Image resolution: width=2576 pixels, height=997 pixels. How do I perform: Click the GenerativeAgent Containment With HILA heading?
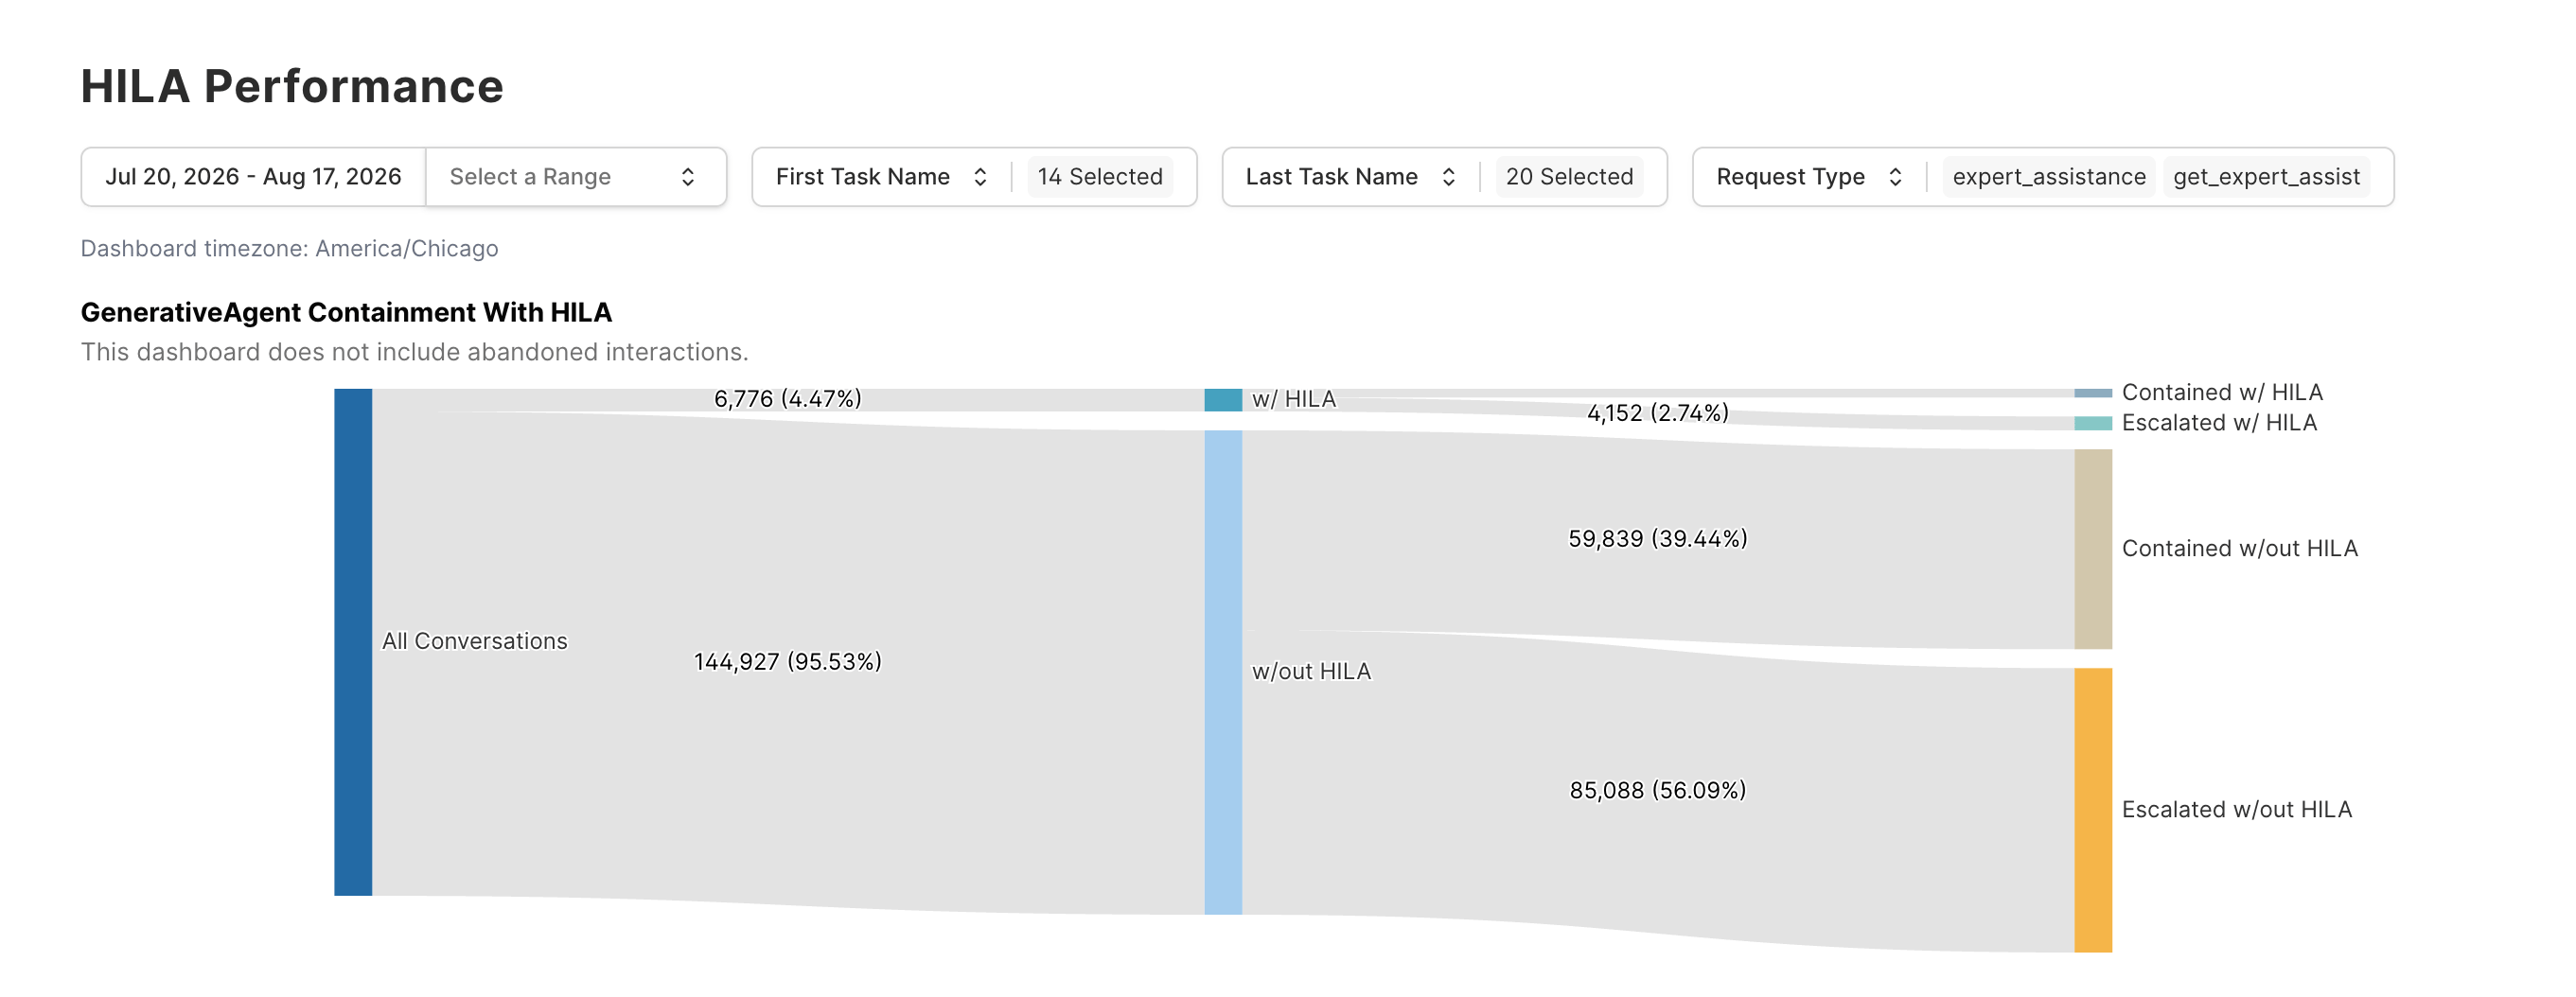click(346, 312)
